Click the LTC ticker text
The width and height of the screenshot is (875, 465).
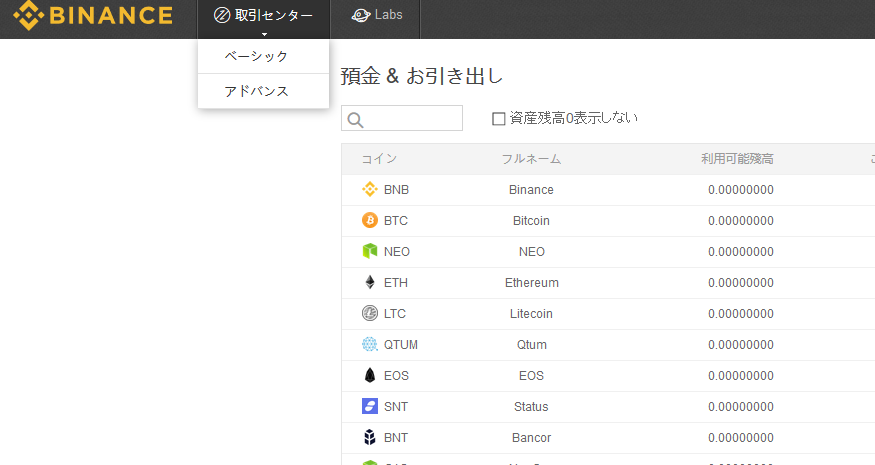point(395,314)
